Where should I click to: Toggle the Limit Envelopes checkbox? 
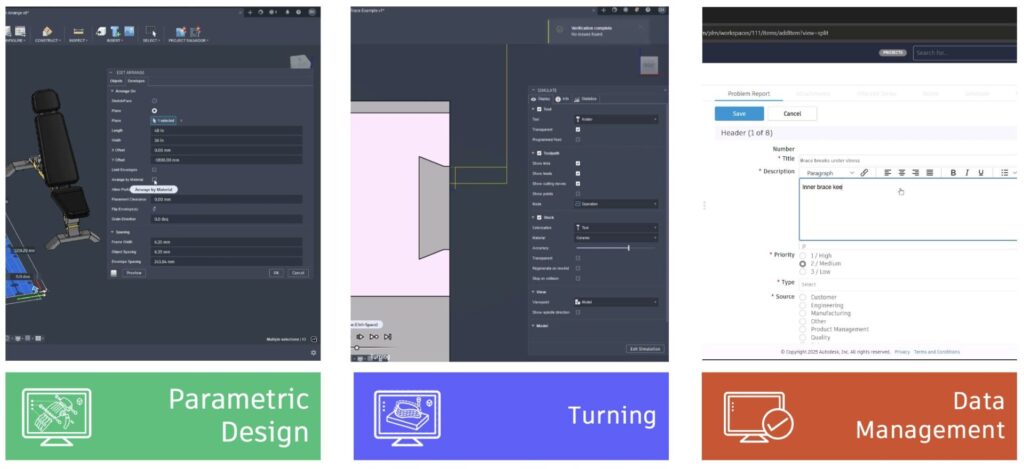point(154,169)
